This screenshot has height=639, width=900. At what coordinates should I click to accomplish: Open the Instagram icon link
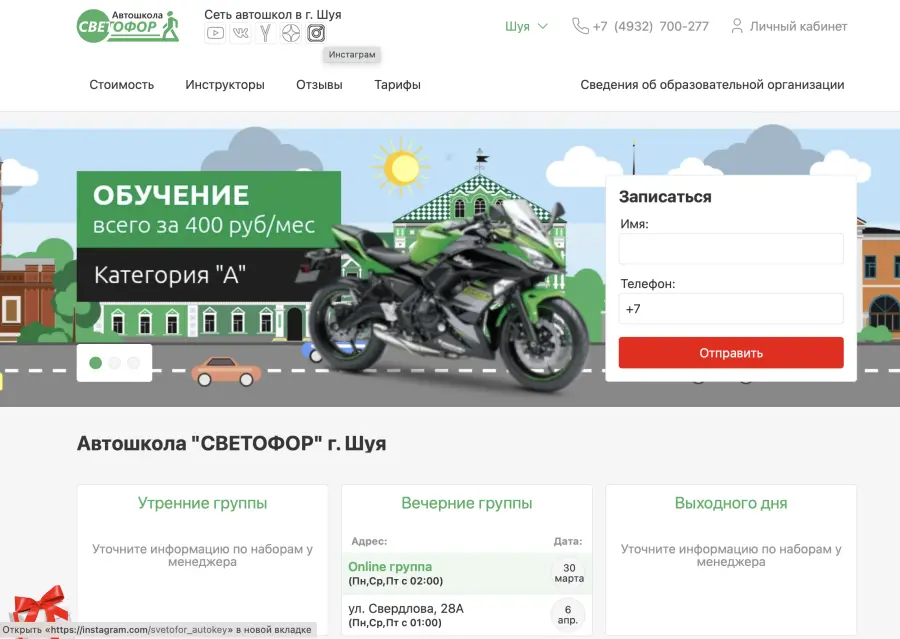click(x=316, y=33)
